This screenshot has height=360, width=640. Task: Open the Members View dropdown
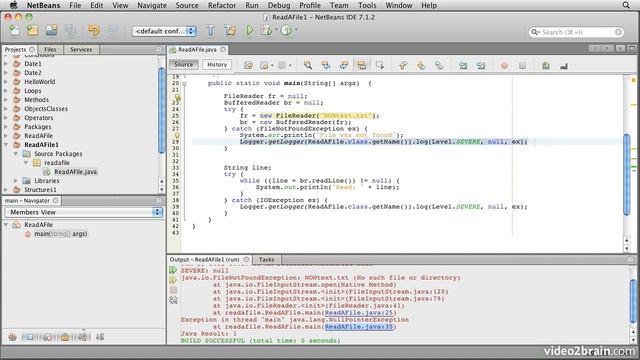coord(83,212)
